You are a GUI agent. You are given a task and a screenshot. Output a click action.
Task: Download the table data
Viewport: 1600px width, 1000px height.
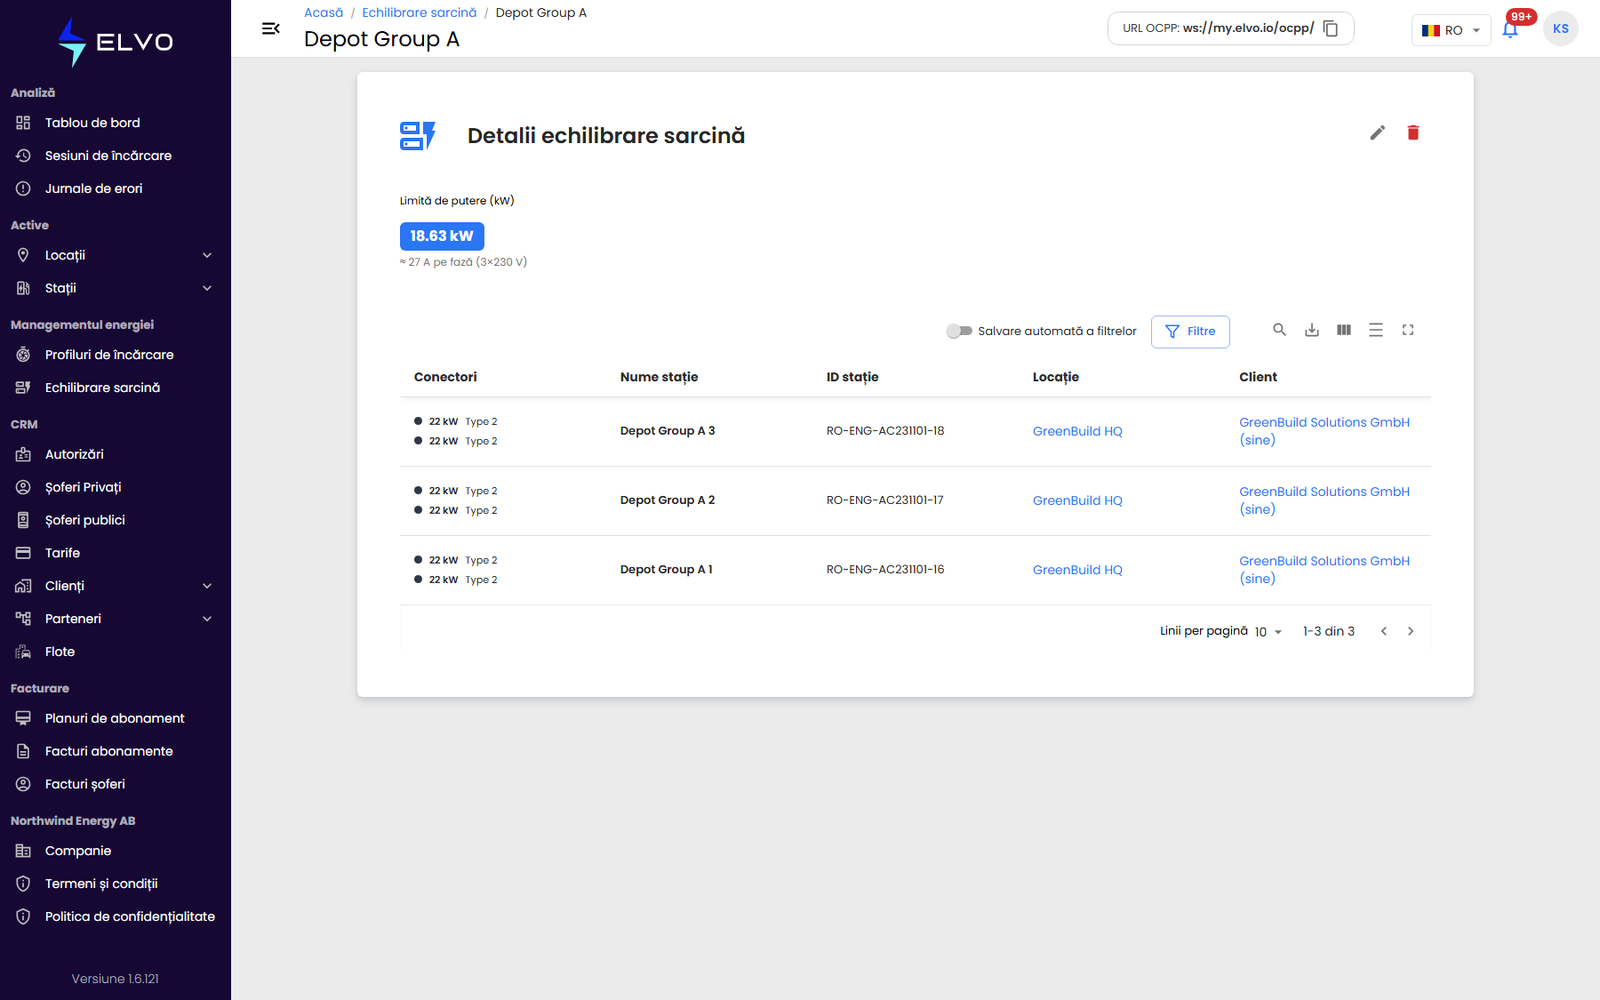click(x=1312, y=330)
